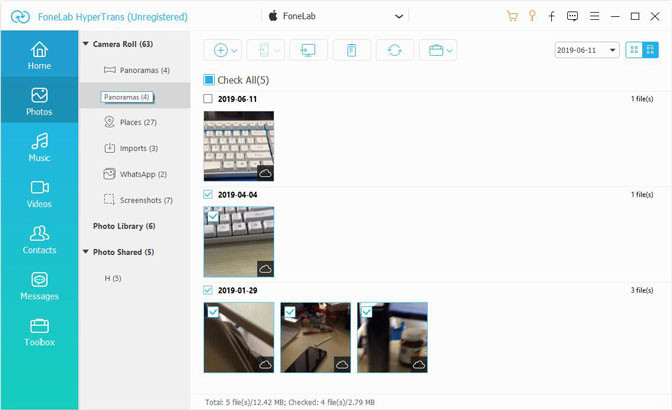
Task: Expand the Export to device dropdown arrow
Action: point(277,51)
